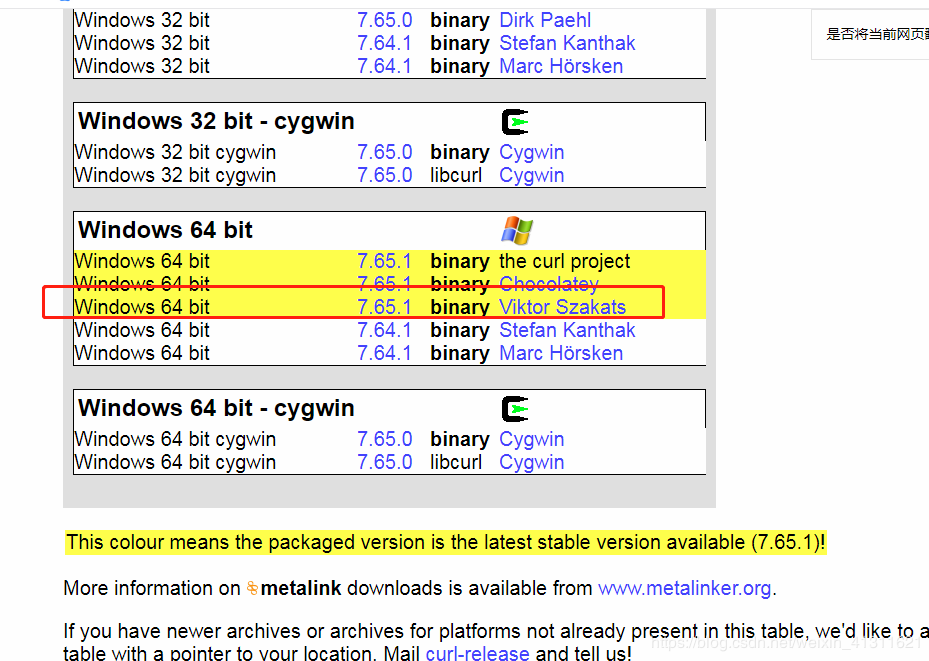Click the curl-release mail link
Viewport: 929px width, 661px height.
pos(478,653)
